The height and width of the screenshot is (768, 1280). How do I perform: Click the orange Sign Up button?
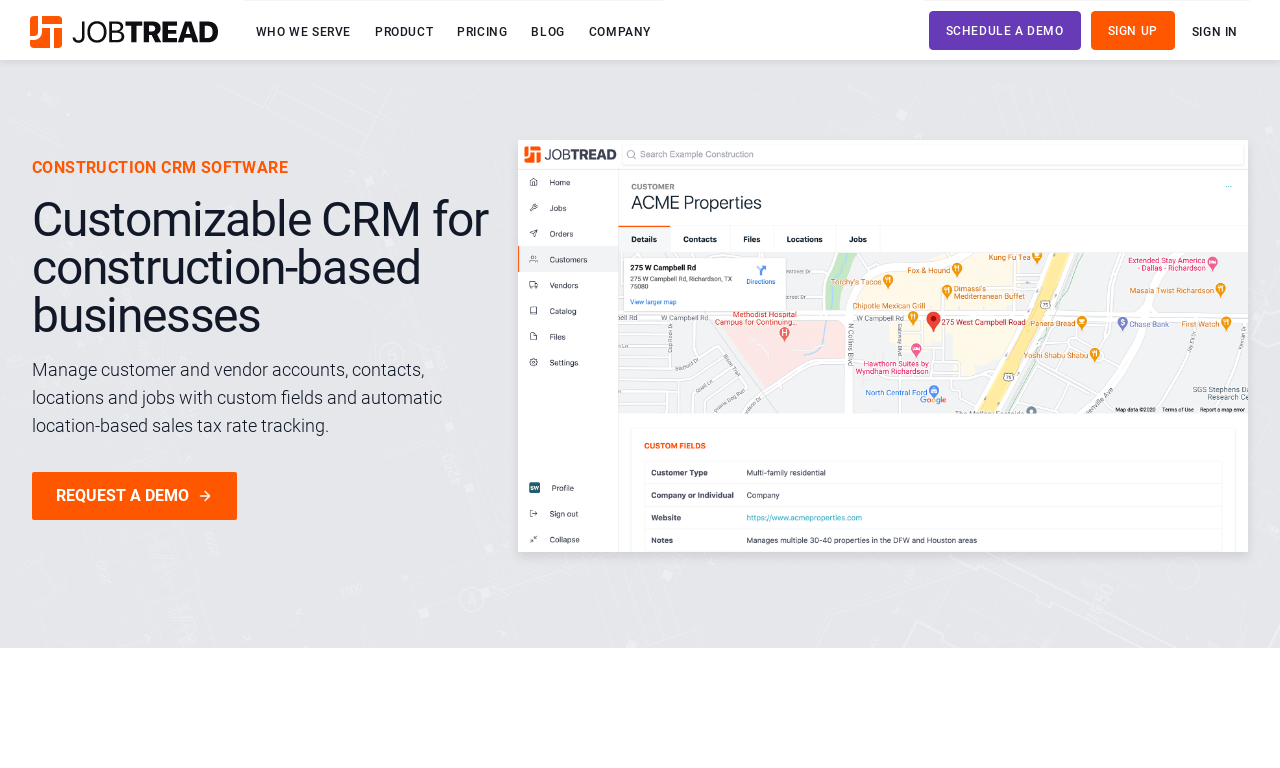1133,31
